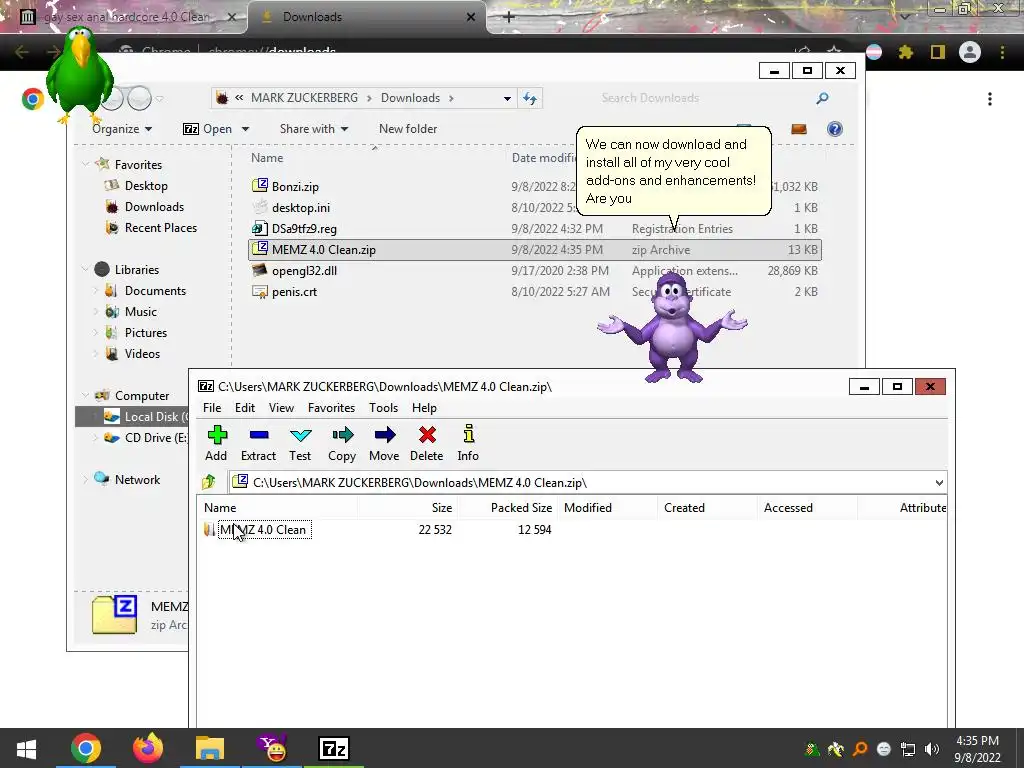This screenshot has height=768, width=1024.
Task: Open a new Chrome tab
Action: click(509, 17)
